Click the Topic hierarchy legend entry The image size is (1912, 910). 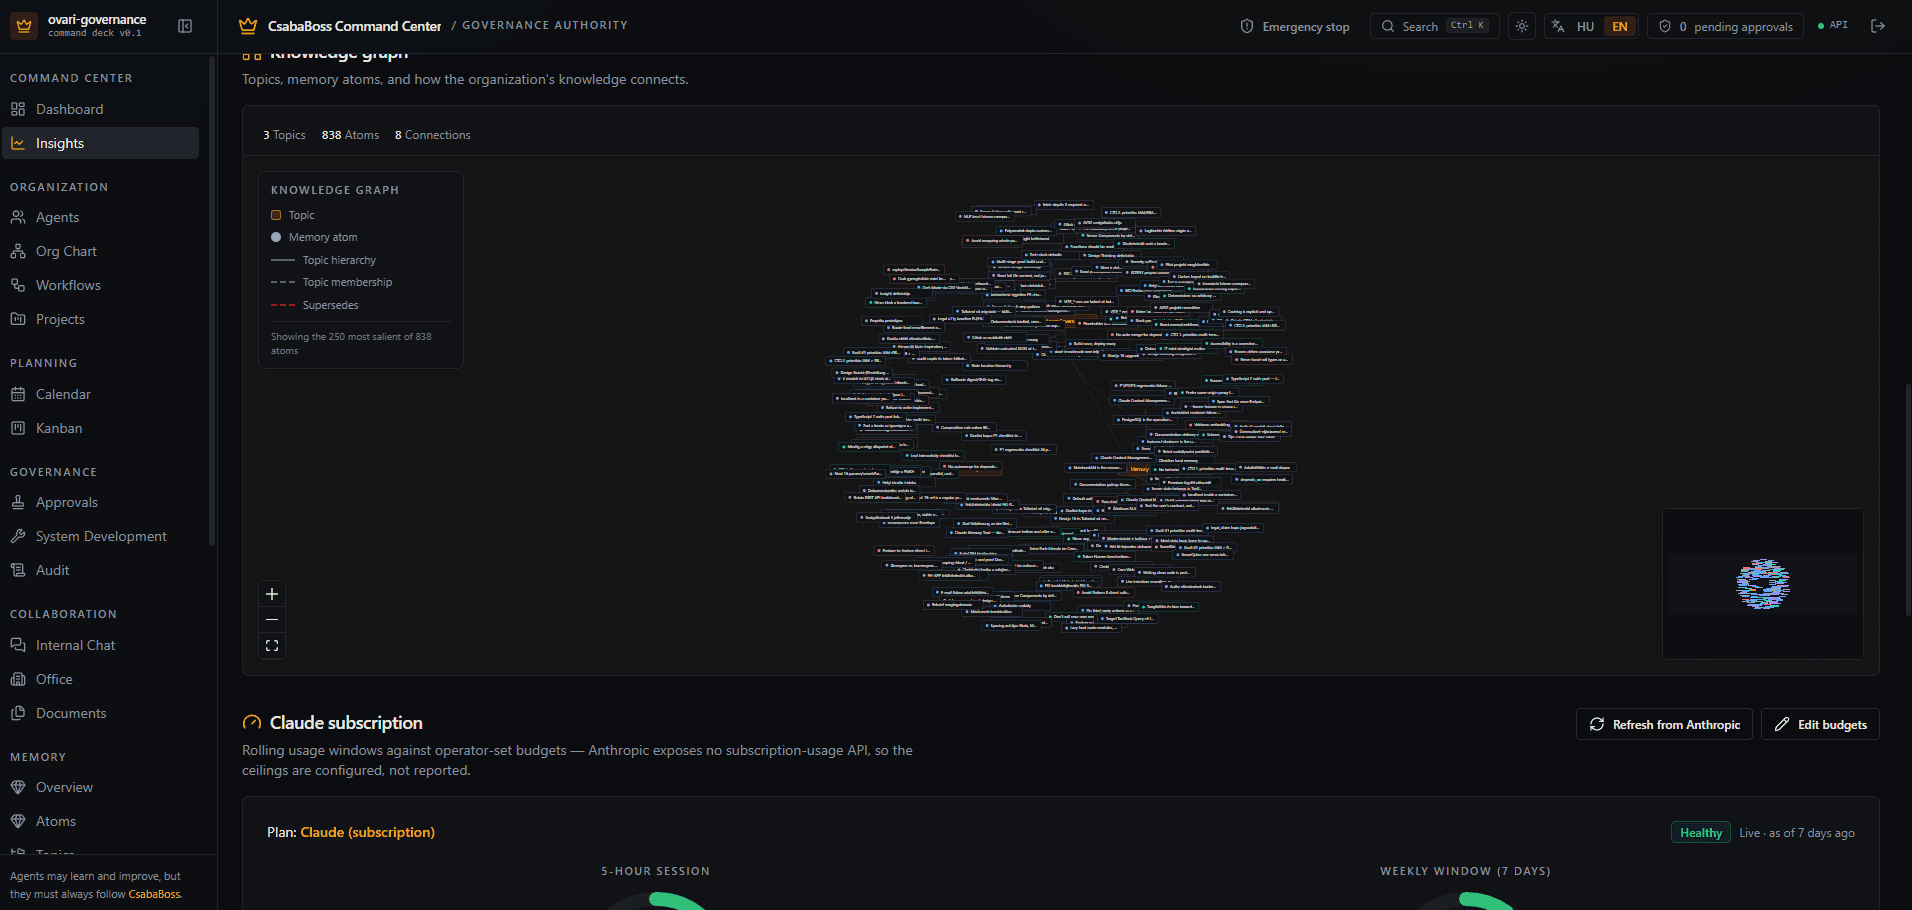[323, 260]
